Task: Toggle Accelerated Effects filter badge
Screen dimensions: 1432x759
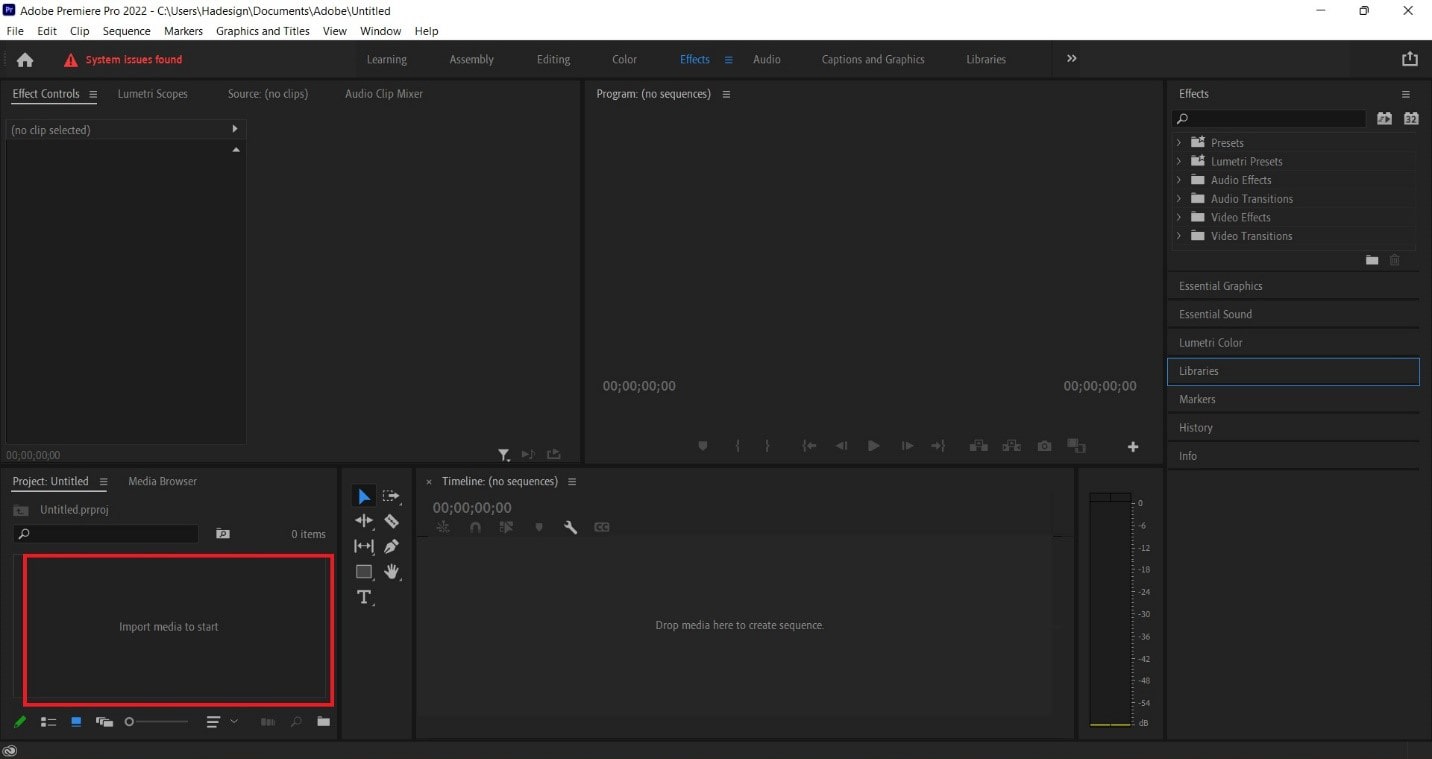Action: click(x=1384, y=118)
